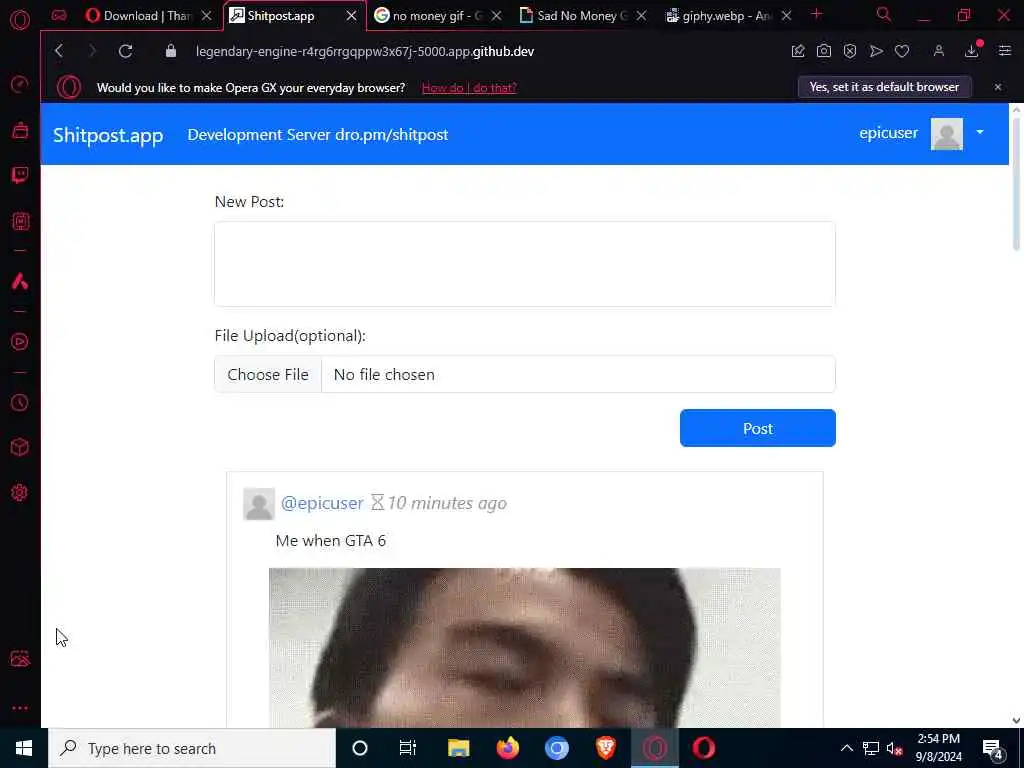Image resolution: width=1024 pixels, height=768 pixels.
Task: Launch Brave from the taskbar
Action: tap(605, 748)
